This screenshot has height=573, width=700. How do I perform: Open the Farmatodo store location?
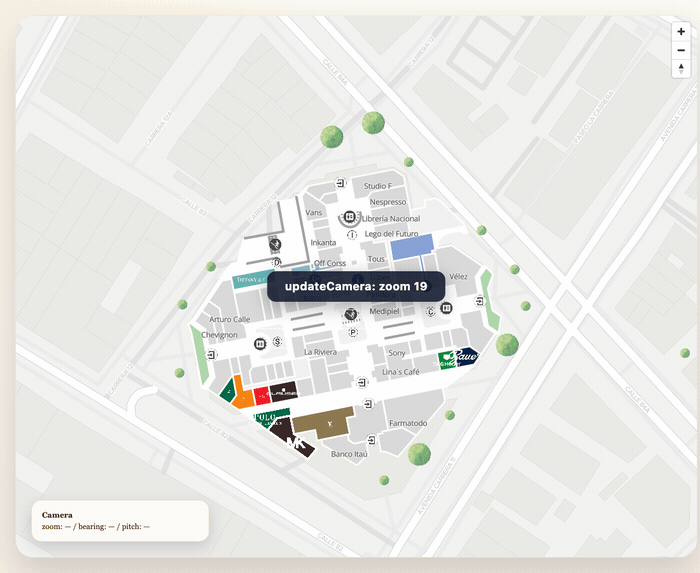coord(408,423)
